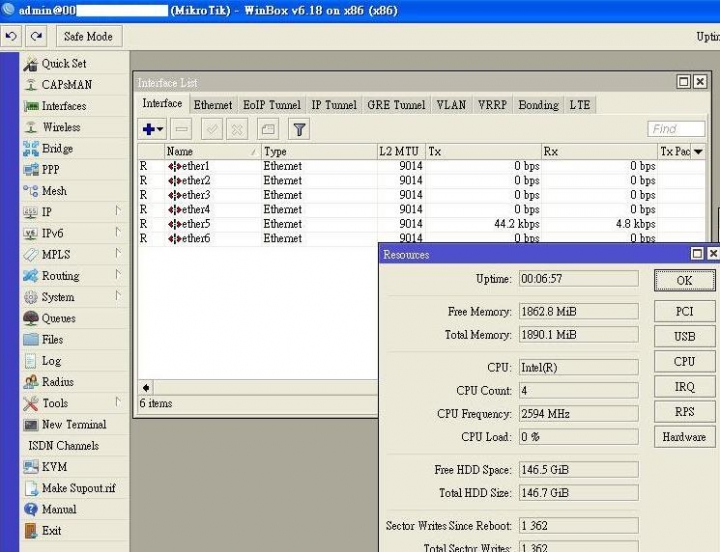Click the left scroll arrow below the interface list
Viewport: 720px width, 552px height.
click(x=147, y=388)
